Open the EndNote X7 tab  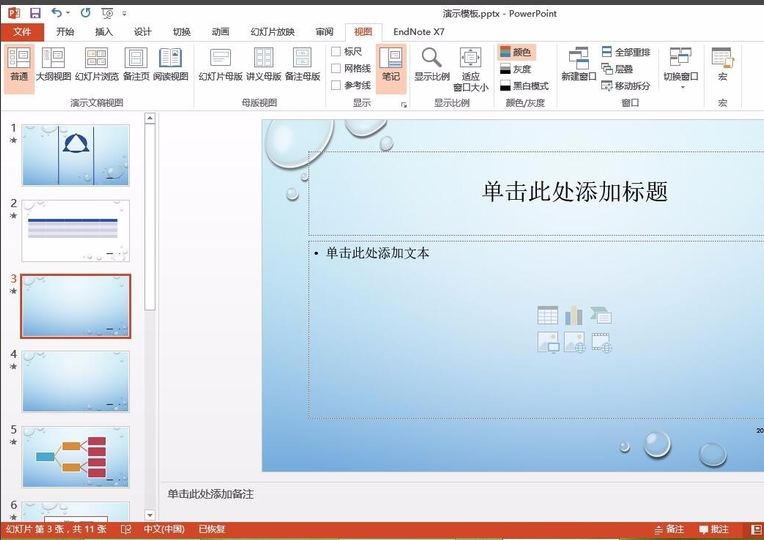click(x=419, y=32)
